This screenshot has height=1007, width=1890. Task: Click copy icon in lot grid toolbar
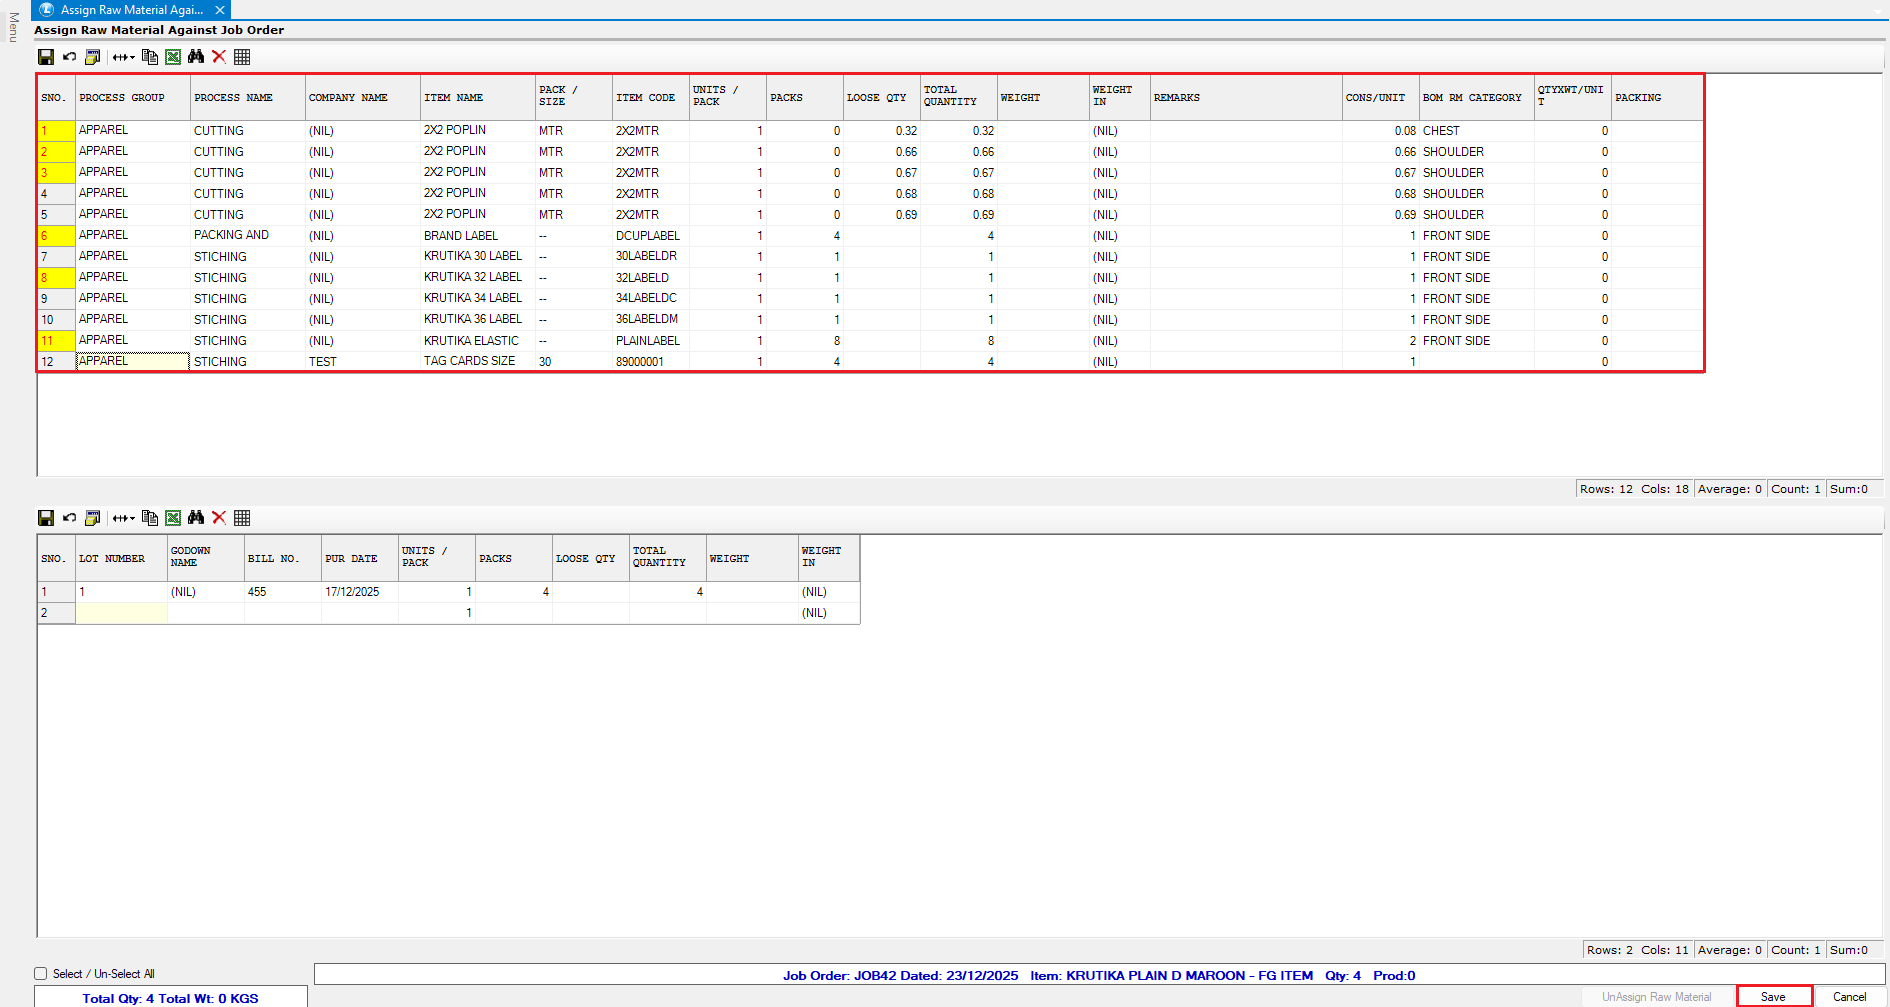pyautogui.click(x=150, y=518)
